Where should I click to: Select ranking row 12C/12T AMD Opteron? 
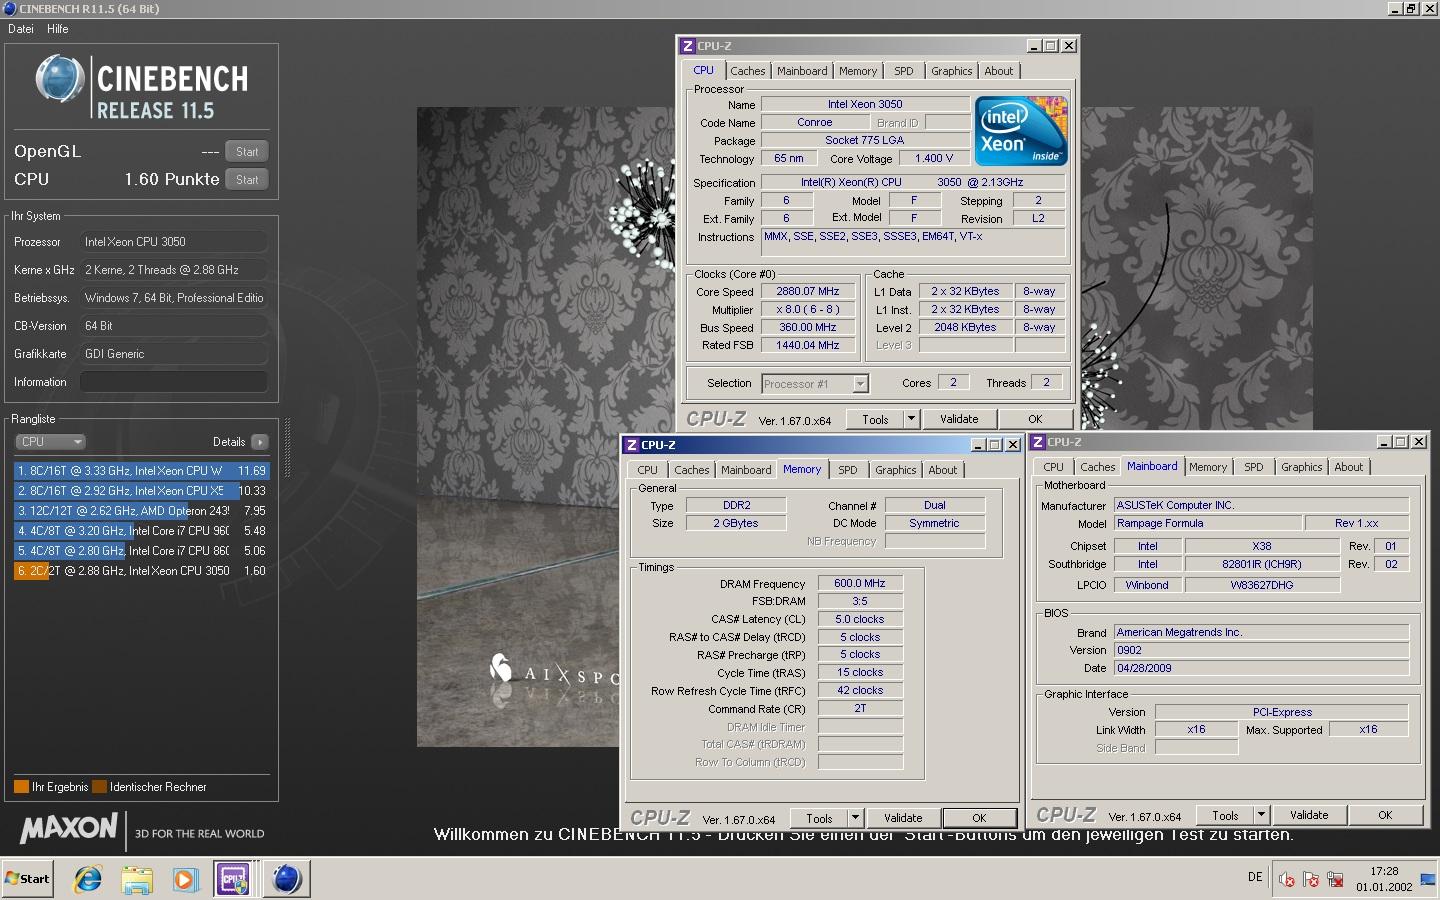[x=141, y=511]
